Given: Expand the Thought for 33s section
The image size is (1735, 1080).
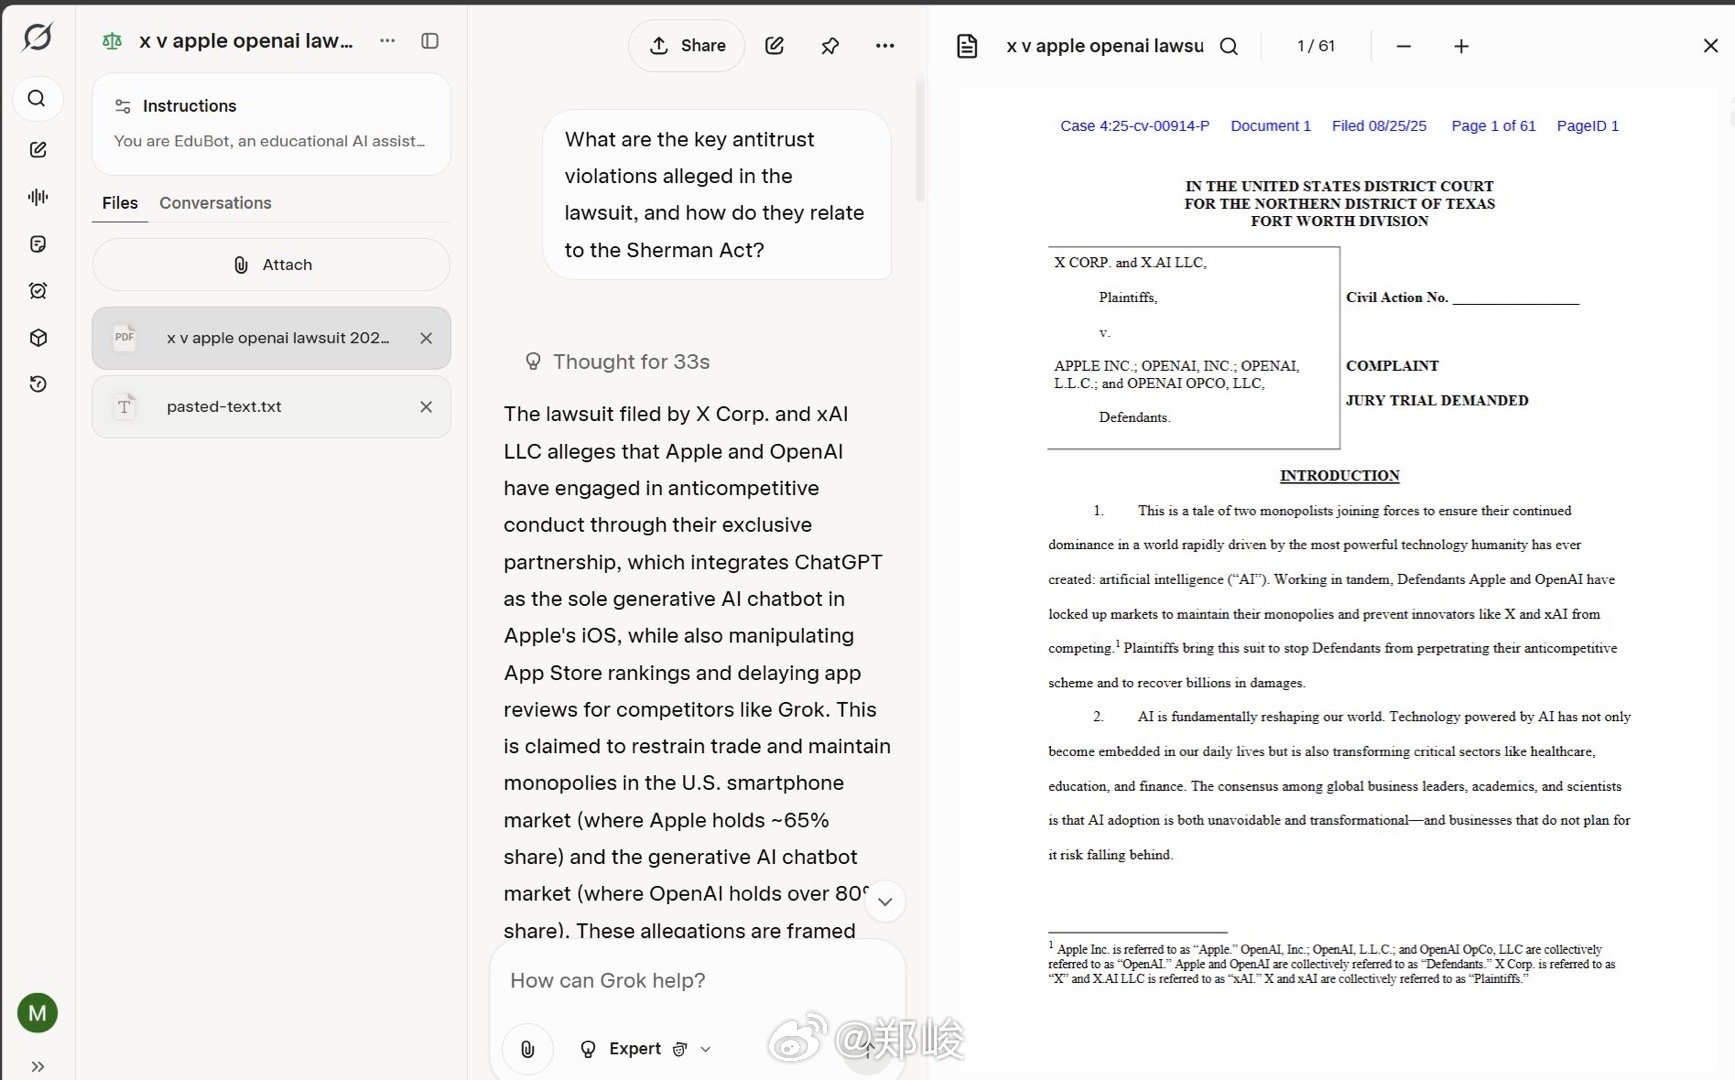Looking at the screenshot, I should [618, 362].
